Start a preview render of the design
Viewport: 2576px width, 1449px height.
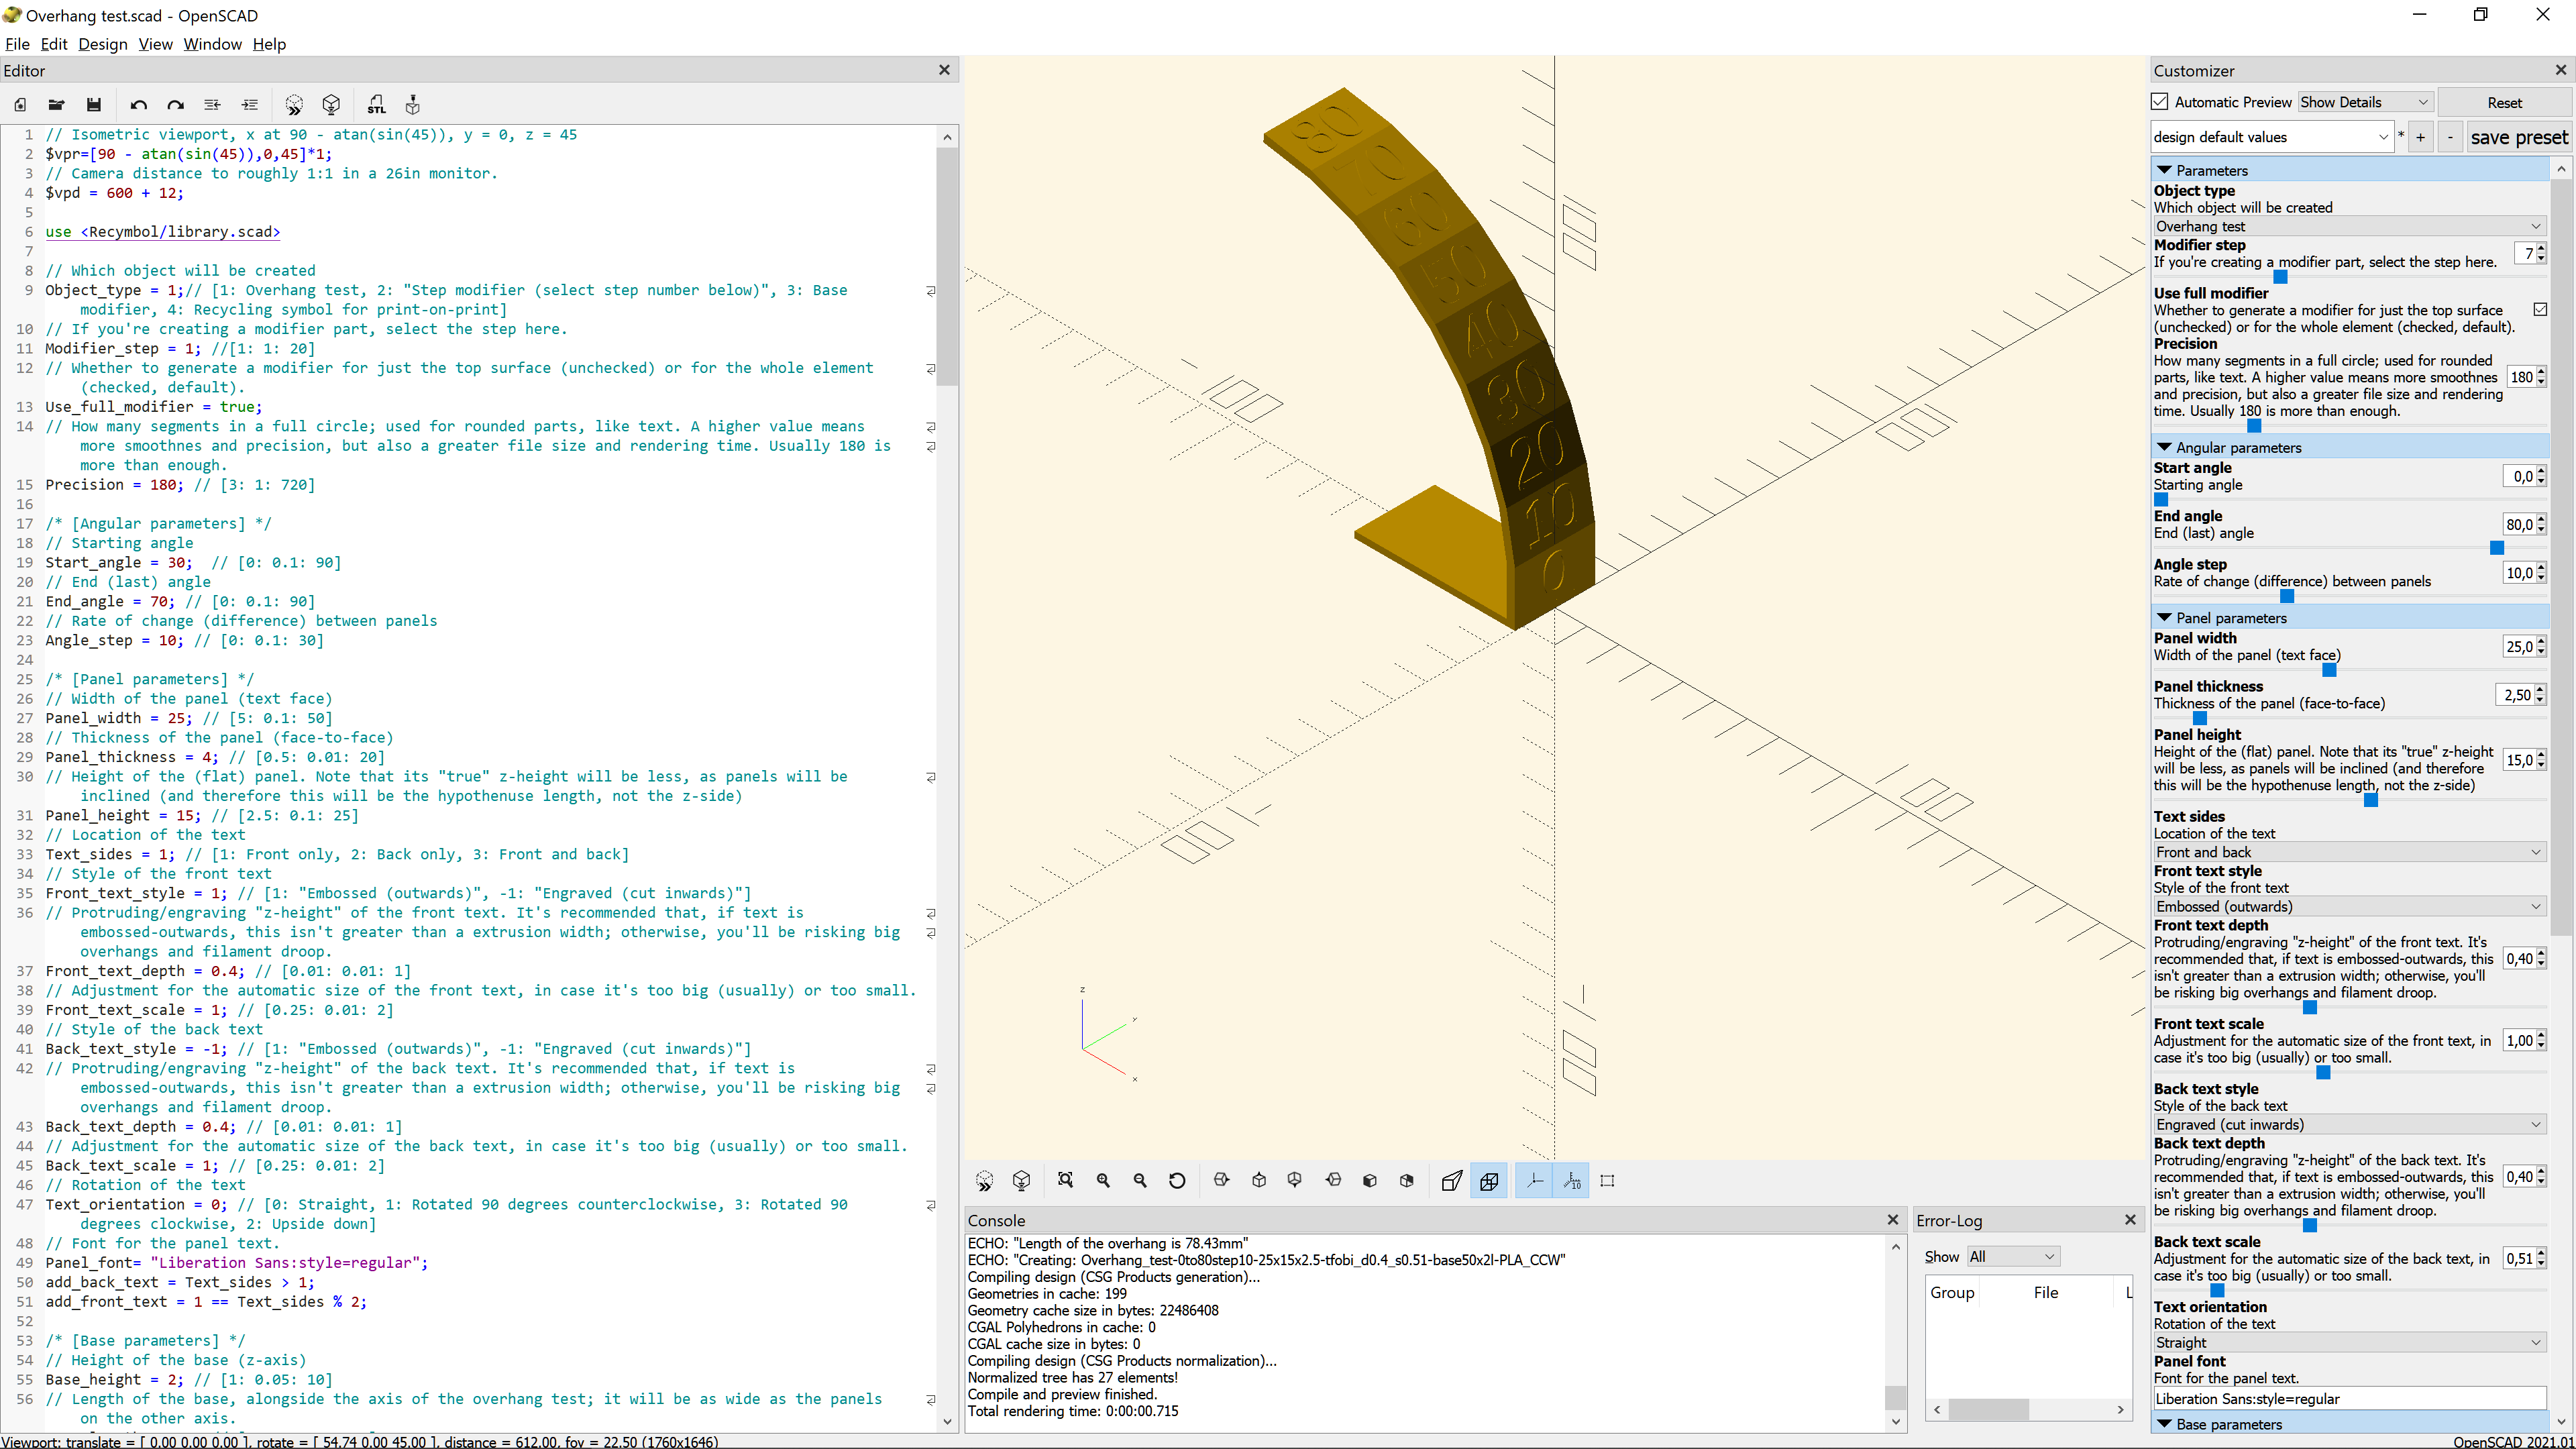tap(294, 104)
